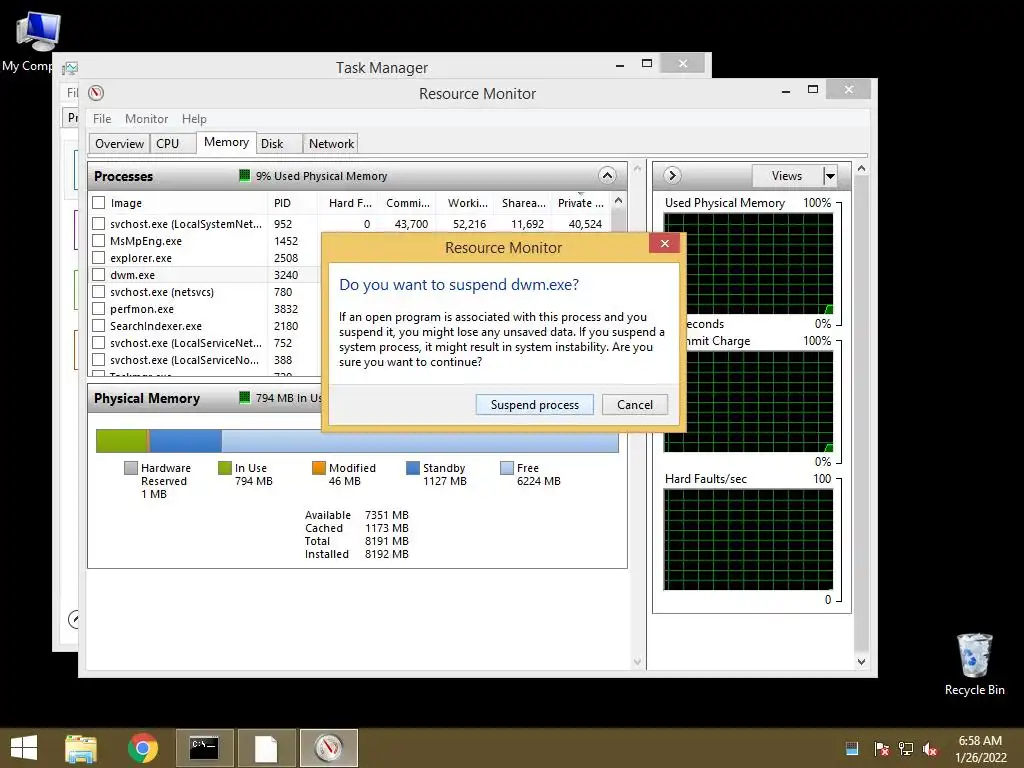Click the Hard Faults/sec graph
1024x768 pixels.
(x=748, y=539)
